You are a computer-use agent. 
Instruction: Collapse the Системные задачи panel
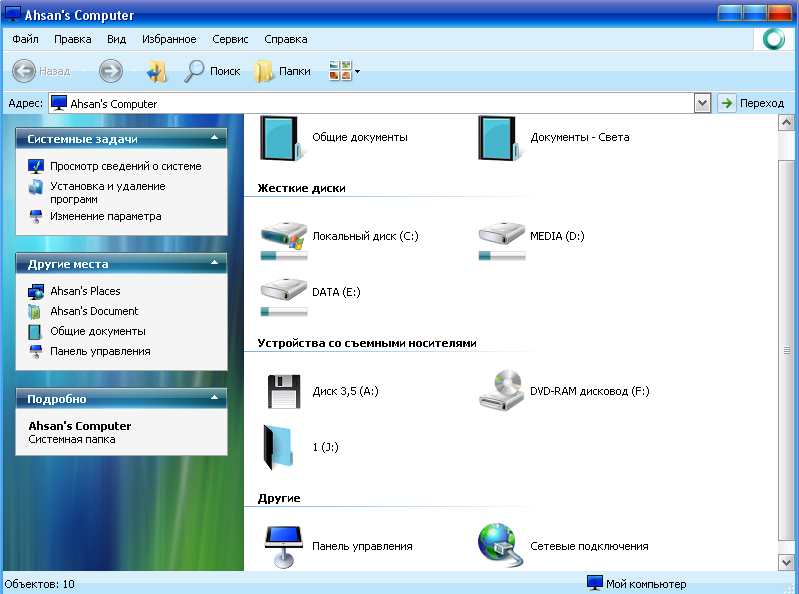[215, 138]
